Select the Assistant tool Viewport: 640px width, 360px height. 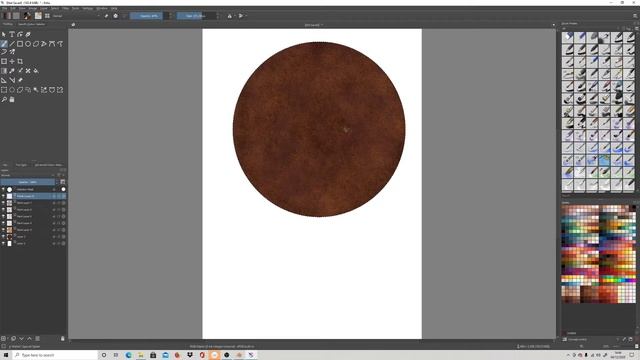4,80
